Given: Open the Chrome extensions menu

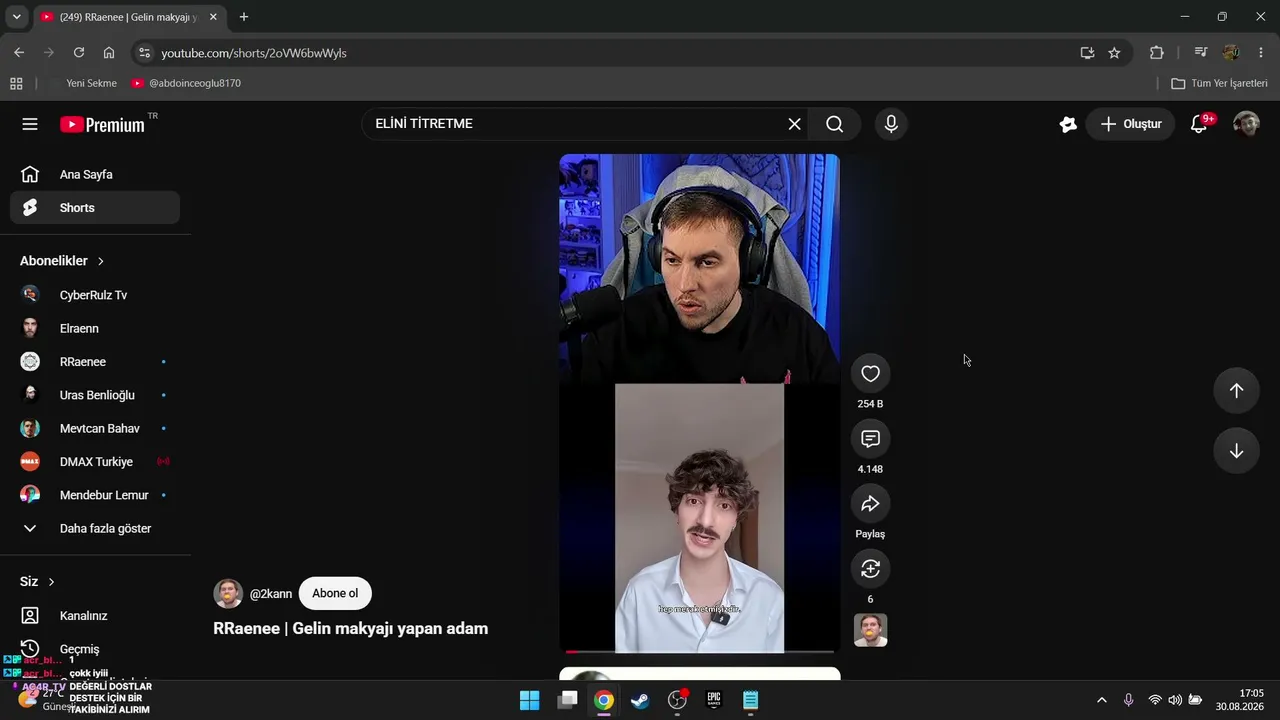Looking at the screenshot, I should coord(1157,53).
